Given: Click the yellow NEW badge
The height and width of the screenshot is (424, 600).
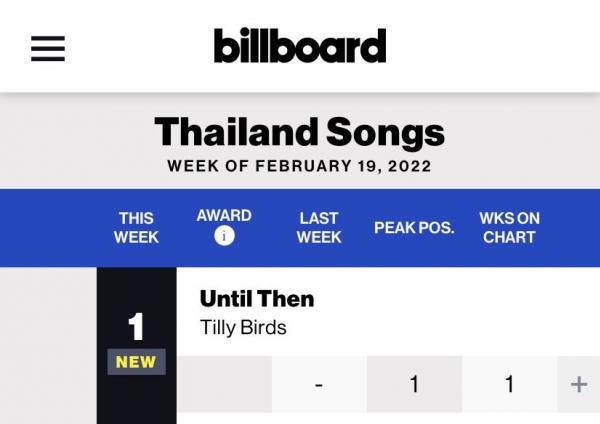Looking at the screenshot, I should (x=136, y=362).
